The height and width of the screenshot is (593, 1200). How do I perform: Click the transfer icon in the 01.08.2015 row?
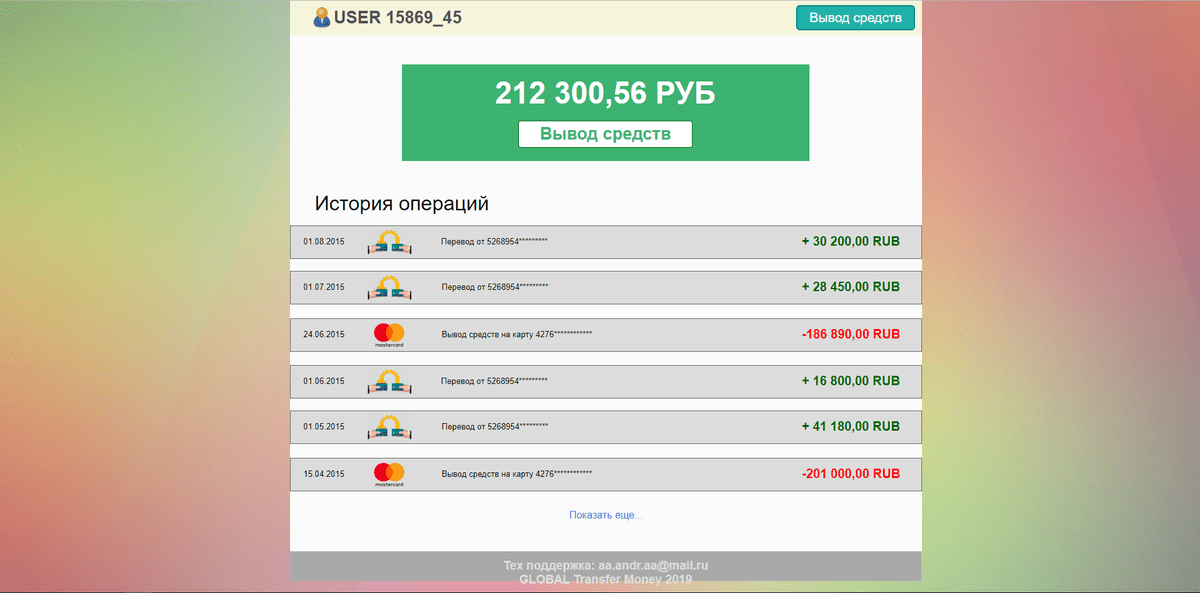click(388, 241)
